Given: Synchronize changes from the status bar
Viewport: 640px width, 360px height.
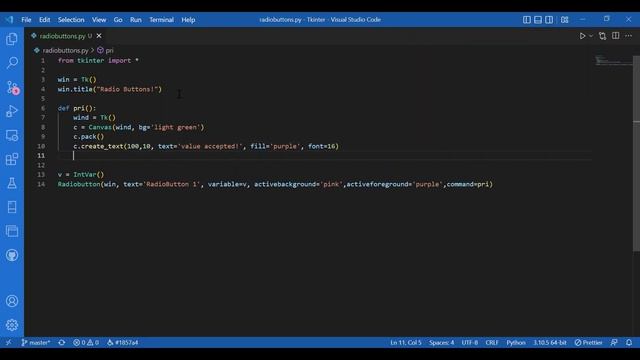Looking at the screenshot, I should tap(62, 342).
